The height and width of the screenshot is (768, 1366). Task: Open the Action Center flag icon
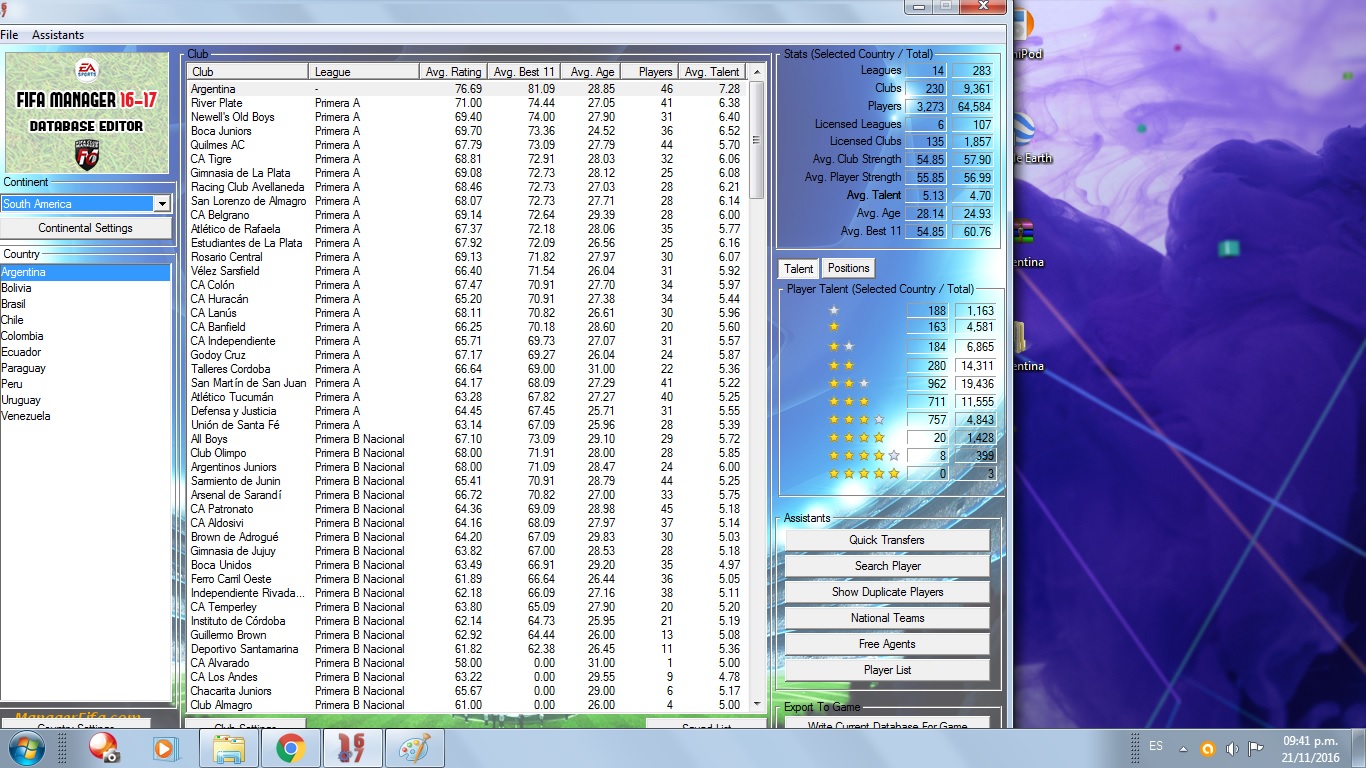[x=1255, y=749]
